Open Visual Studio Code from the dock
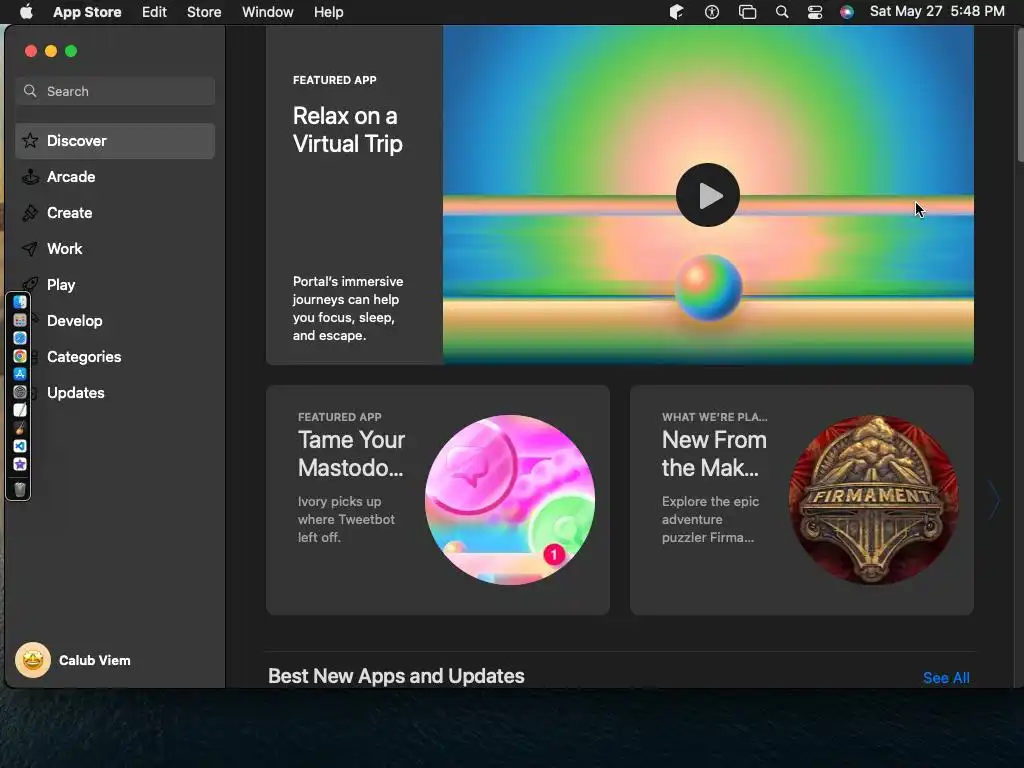The width and height of the screenshot is (1024, 768). point(20,446)
